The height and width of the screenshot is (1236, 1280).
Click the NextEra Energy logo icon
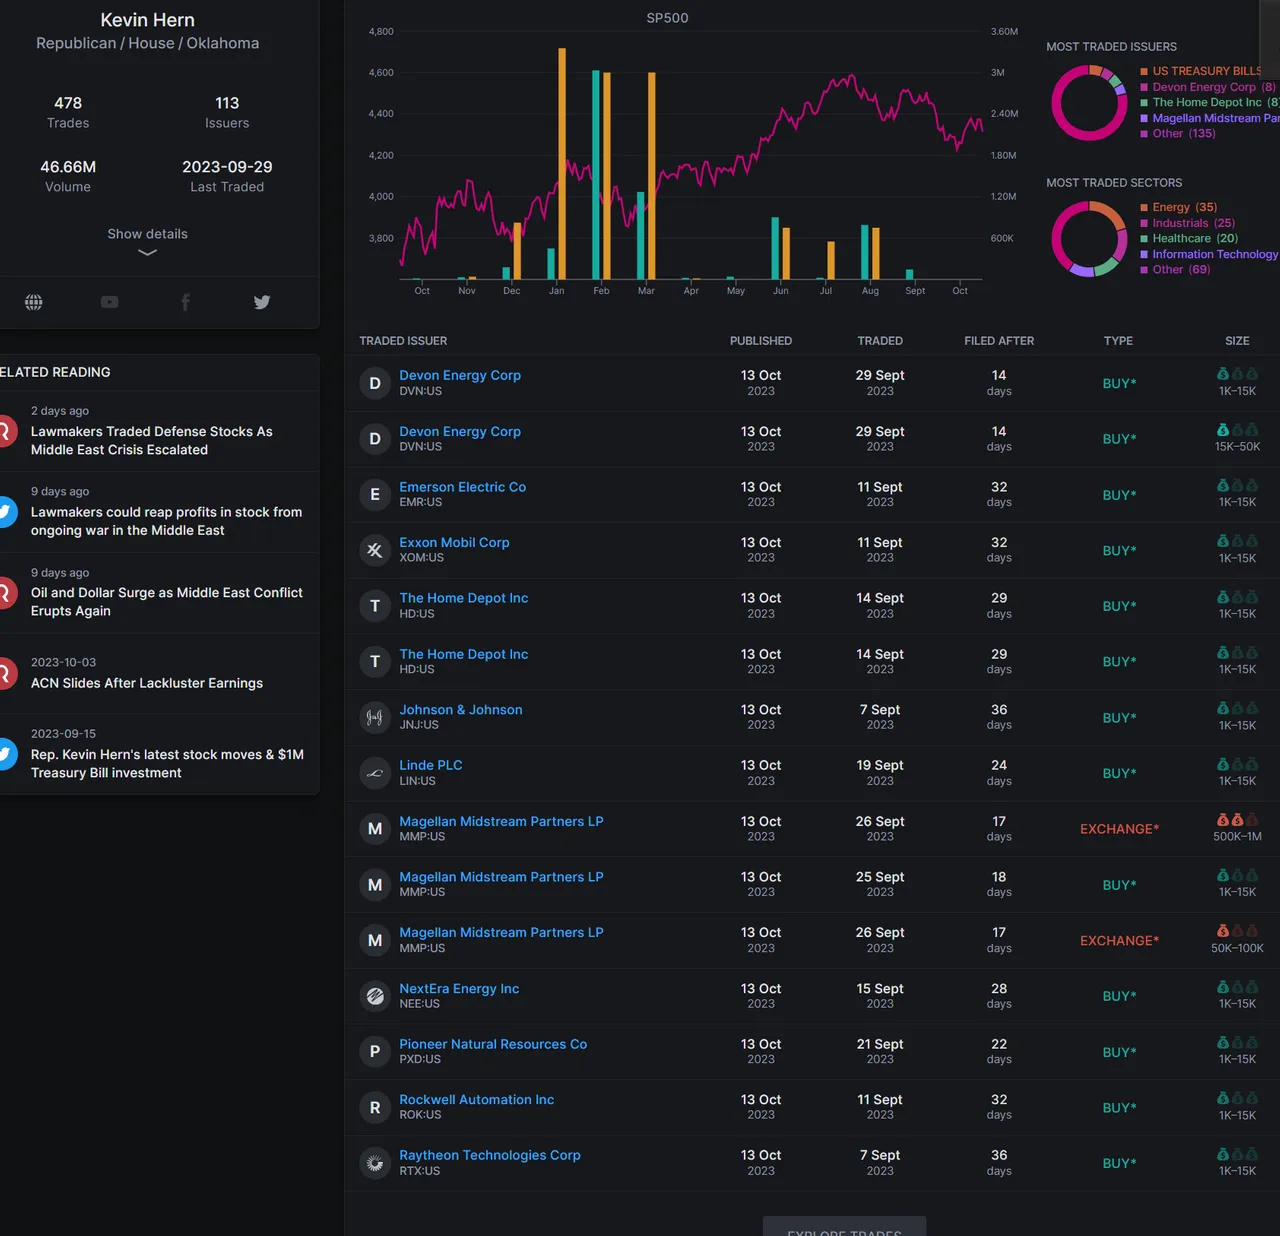(375, 996)
